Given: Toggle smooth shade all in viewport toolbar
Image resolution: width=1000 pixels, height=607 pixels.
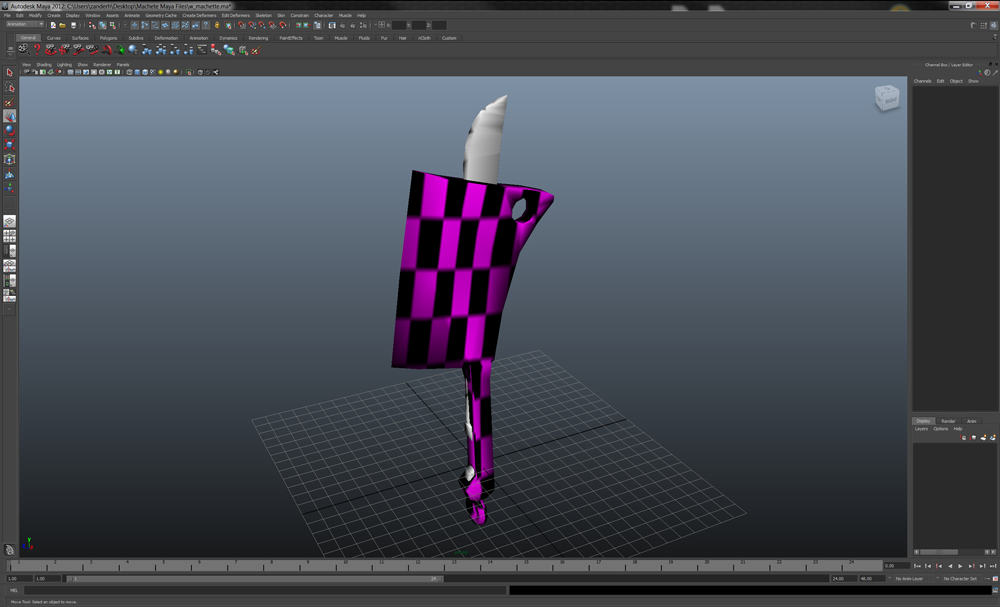Looking at the screenshot, I should tap(137, 72).
